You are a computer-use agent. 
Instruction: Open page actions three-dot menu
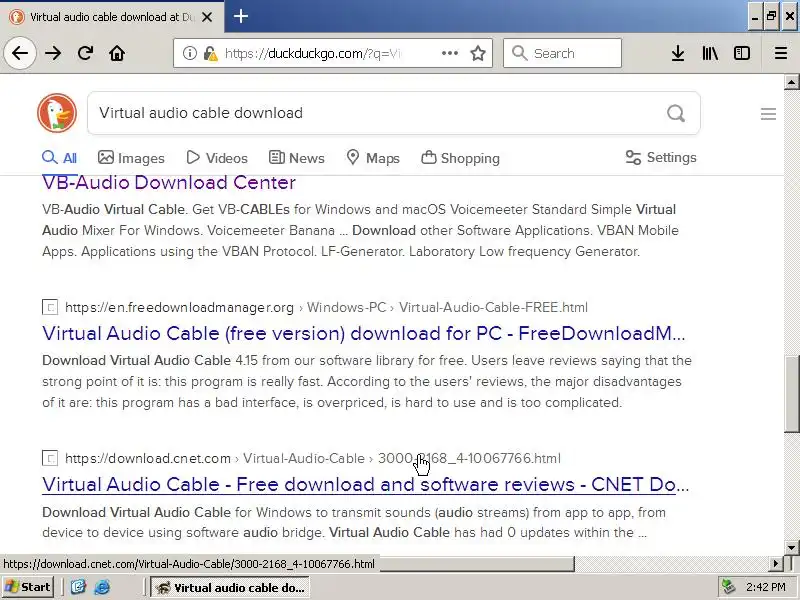[x=449, y=53]
